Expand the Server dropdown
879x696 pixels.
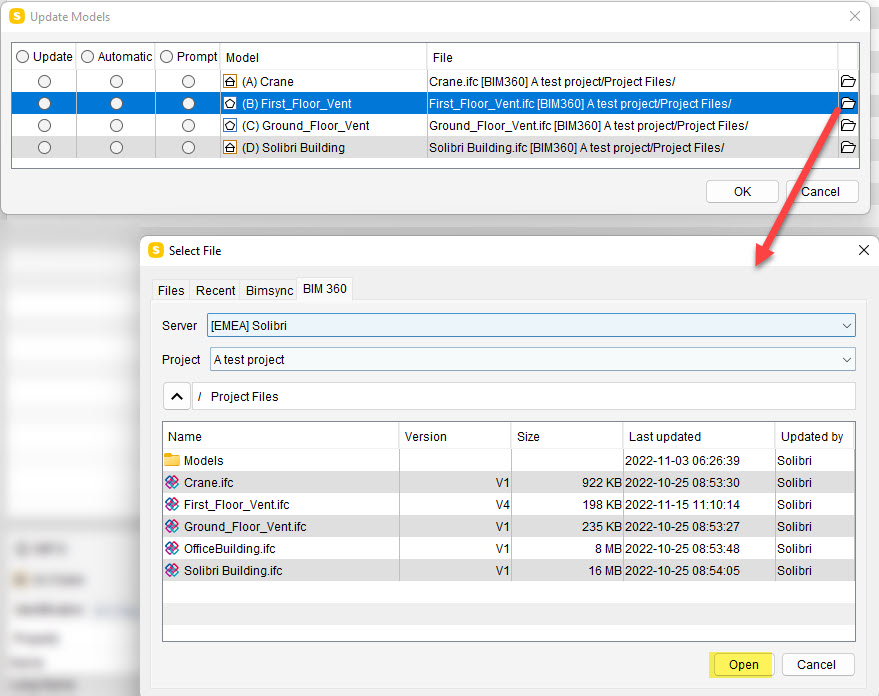847,326
